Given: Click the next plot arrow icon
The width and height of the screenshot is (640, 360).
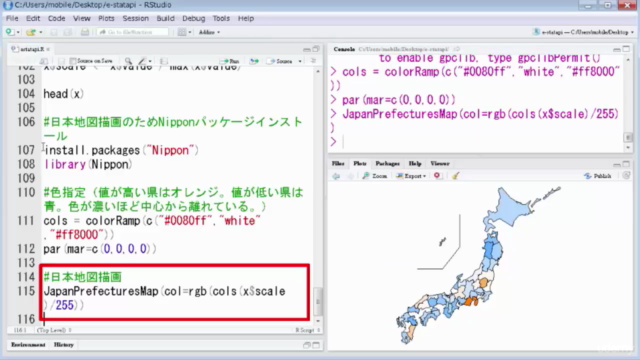Looking at the screenshot, I should 350,176.
